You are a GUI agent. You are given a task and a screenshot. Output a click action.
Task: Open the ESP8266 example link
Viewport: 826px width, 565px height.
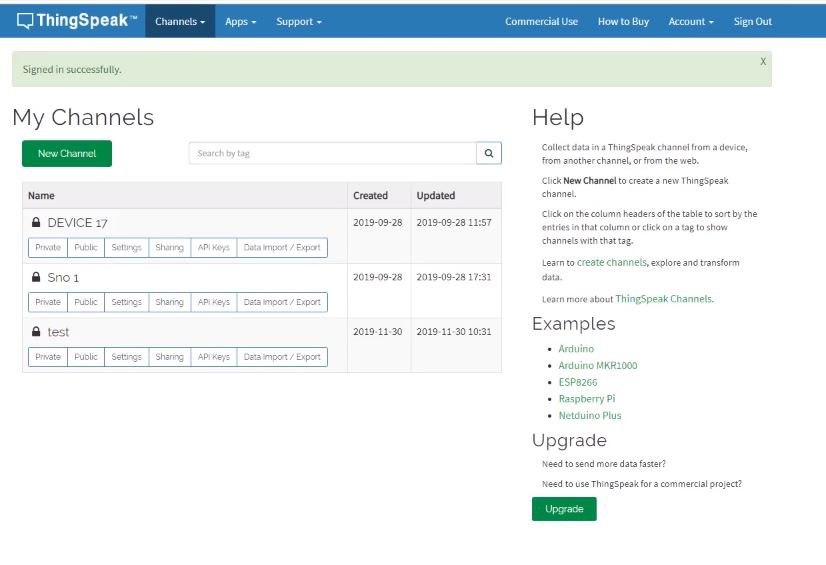point(578,382)
